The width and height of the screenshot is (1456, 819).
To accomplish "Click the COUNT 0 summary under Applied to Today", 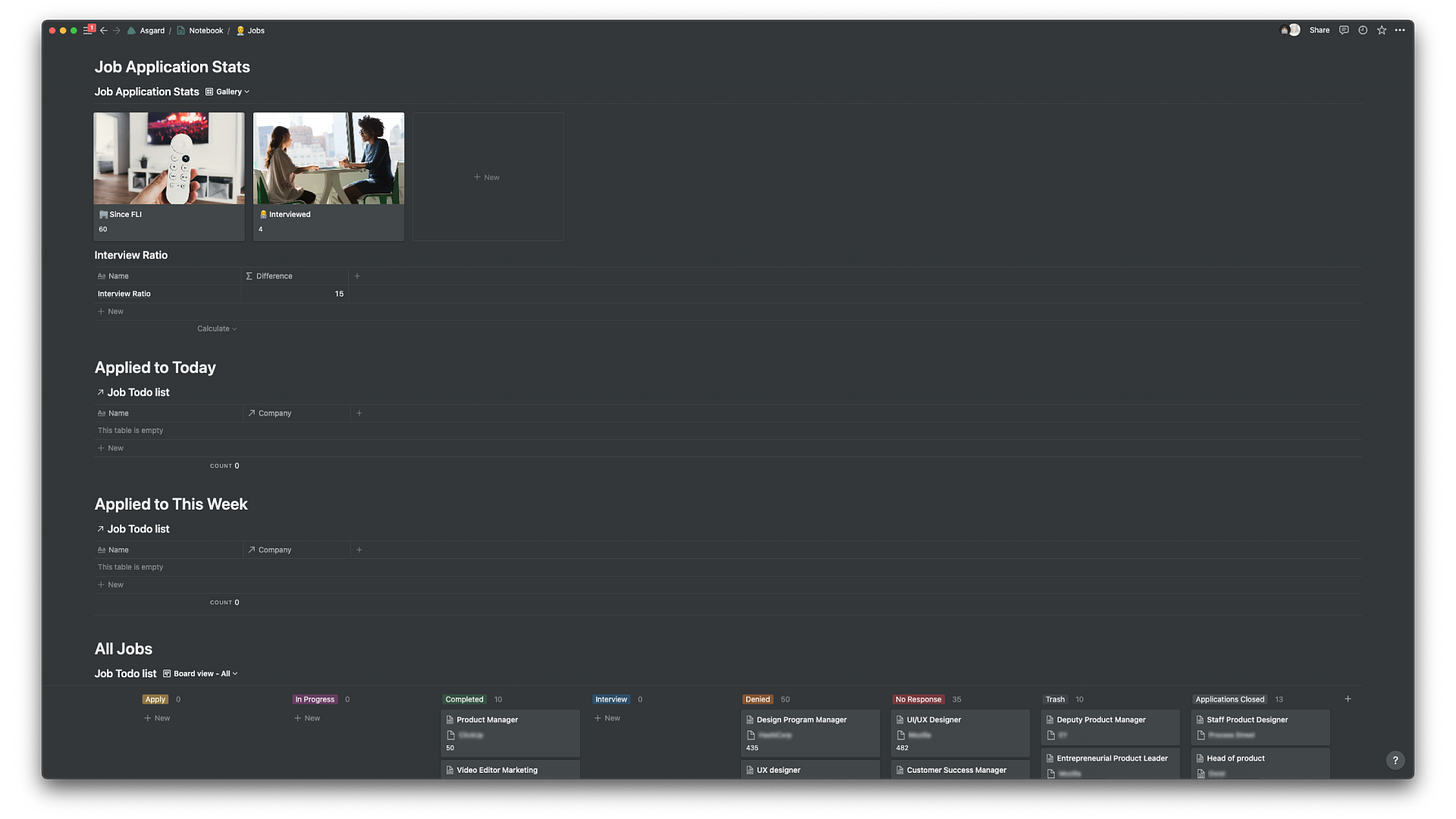I will click(x=224, y=466).
